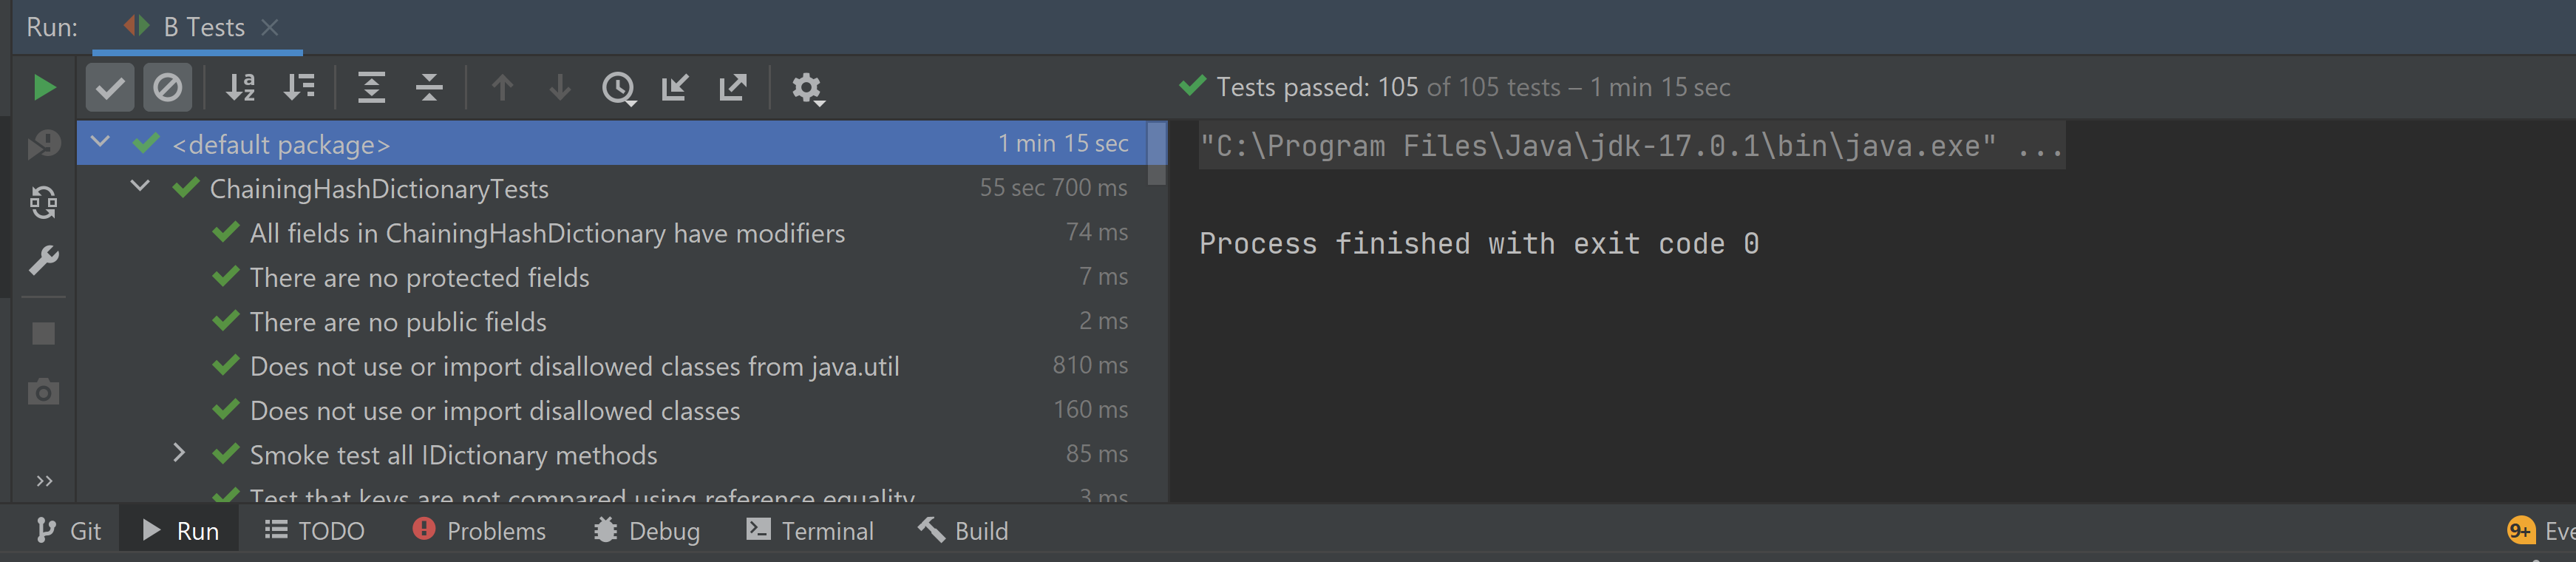Collapse ChainingHashDictionaryTests node

[140, 186]
